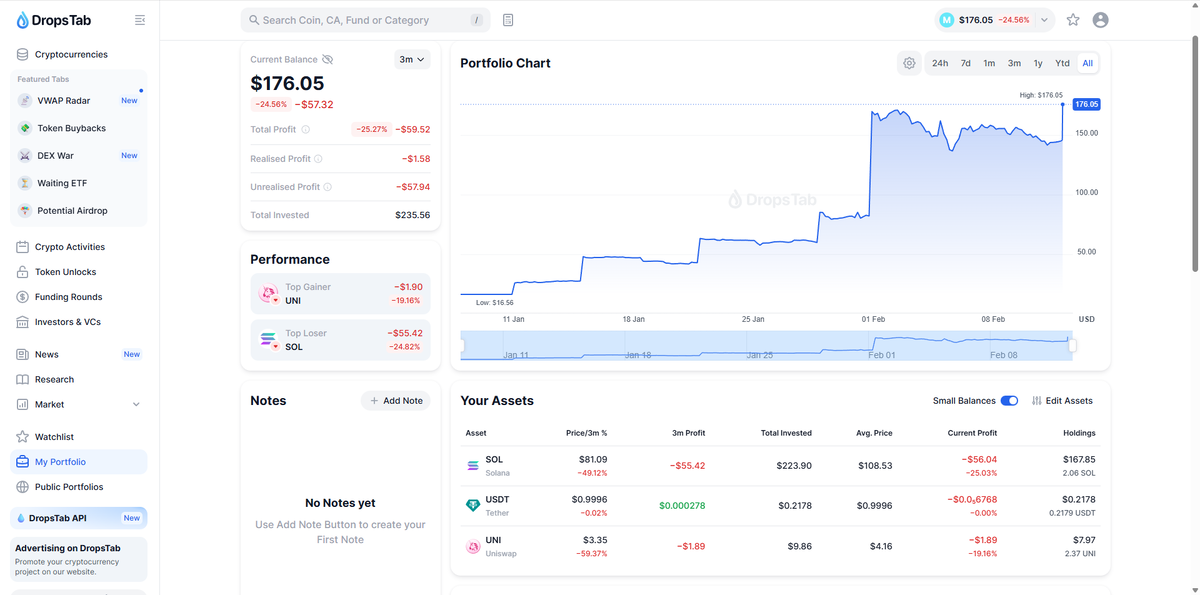Click the Add Note button

(396, 401)
